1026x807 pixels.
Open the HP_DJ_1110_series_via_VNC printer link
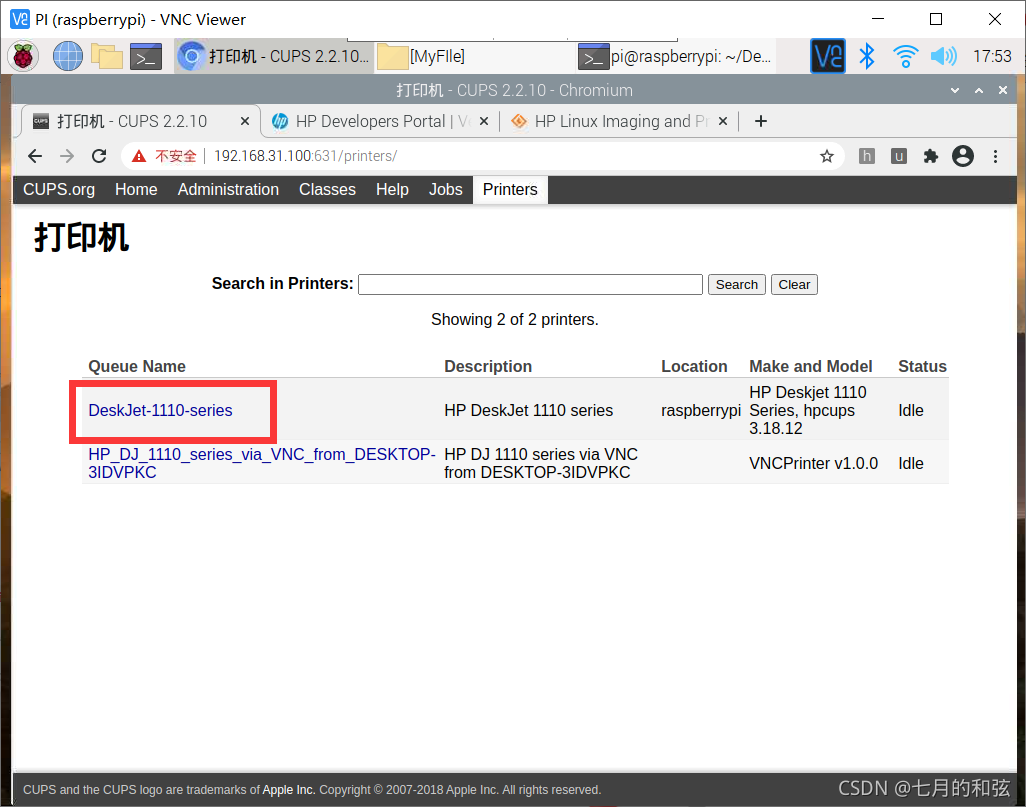[262, 463]
